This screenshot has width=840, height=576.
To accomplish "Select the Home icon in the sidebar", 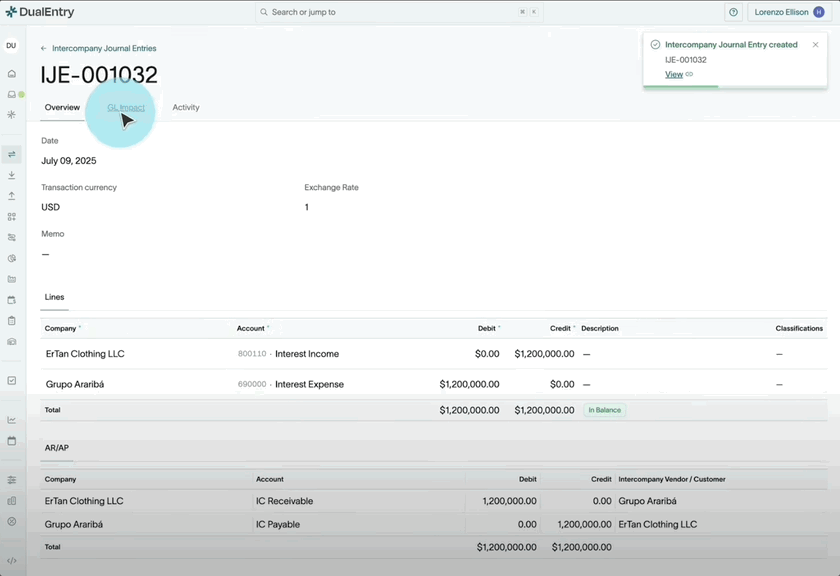I will click(12, 74).
